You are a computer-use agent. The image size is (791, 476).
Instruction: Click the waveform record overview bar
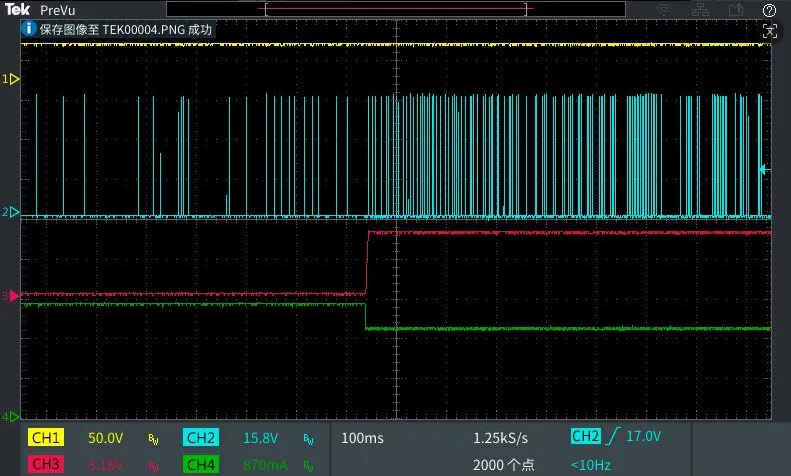pos(396,9)
